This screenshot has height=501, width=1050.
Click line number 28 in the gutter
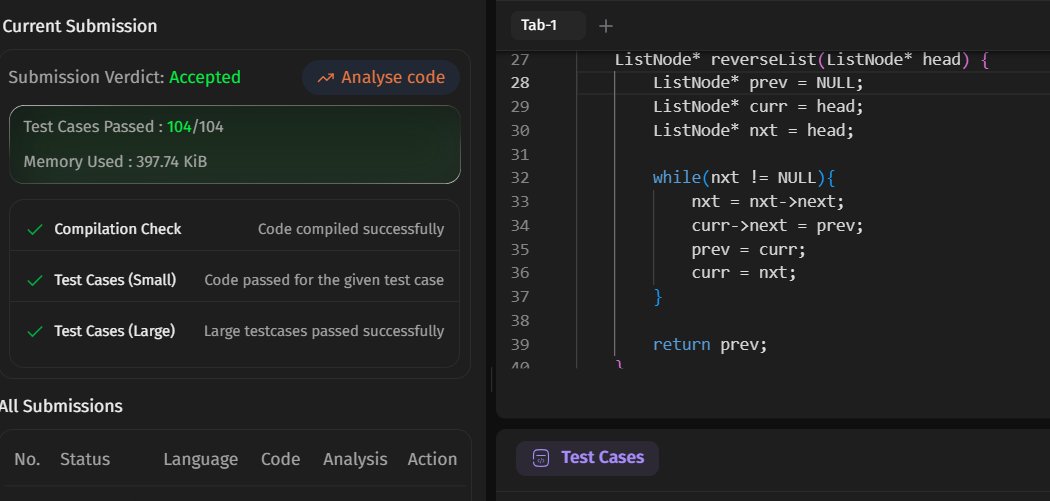click(x=520, y=83)
